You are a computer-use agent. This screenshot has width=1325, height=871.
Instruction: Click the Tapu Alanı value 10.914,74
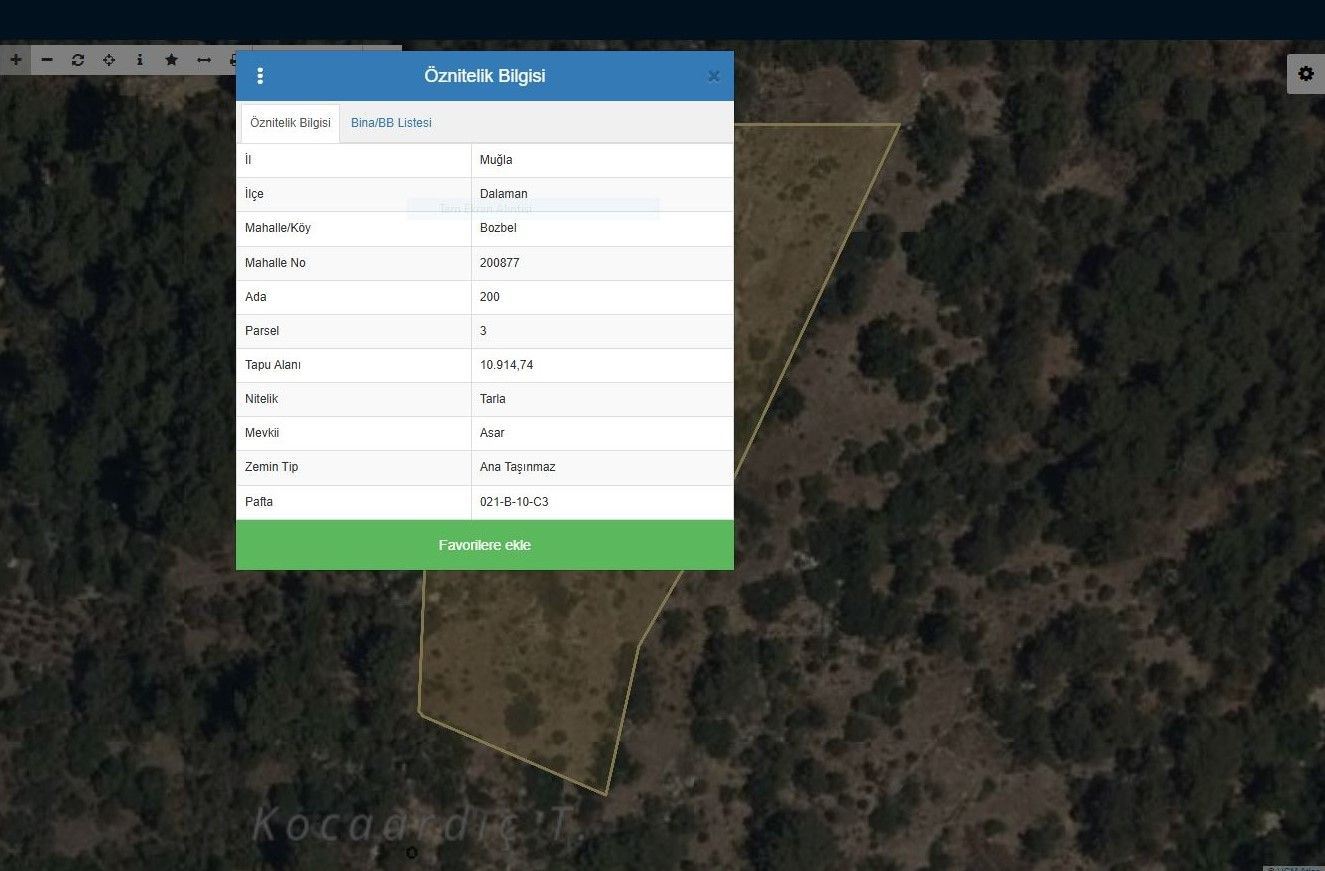[507, 365]
